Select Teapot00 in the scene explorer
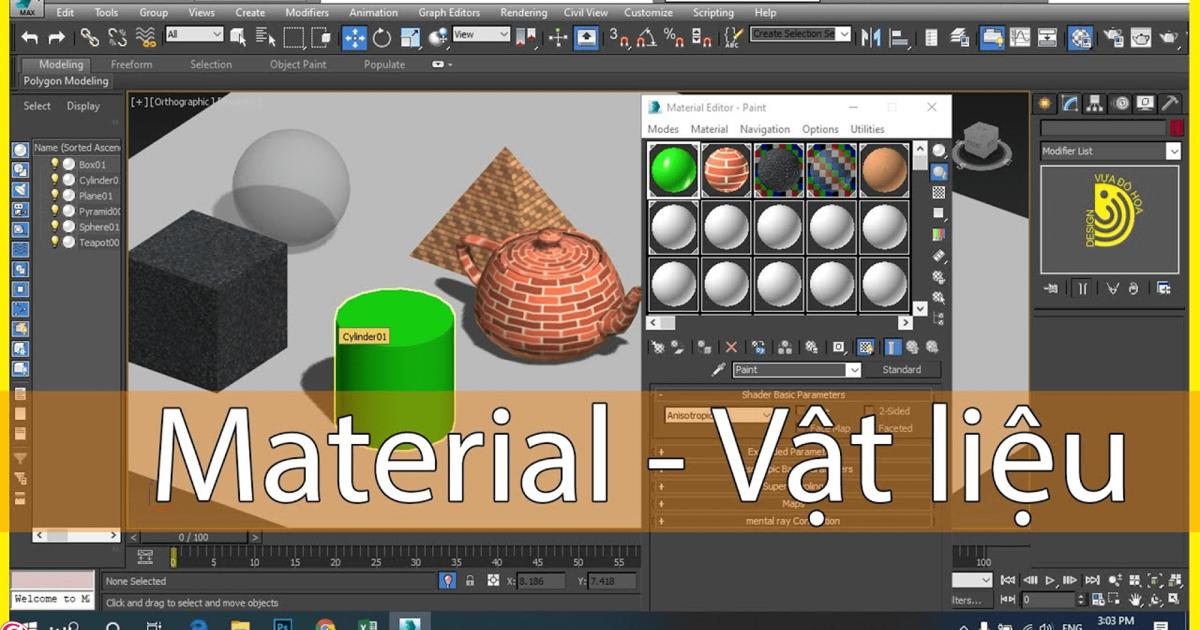 click(98, 243)
